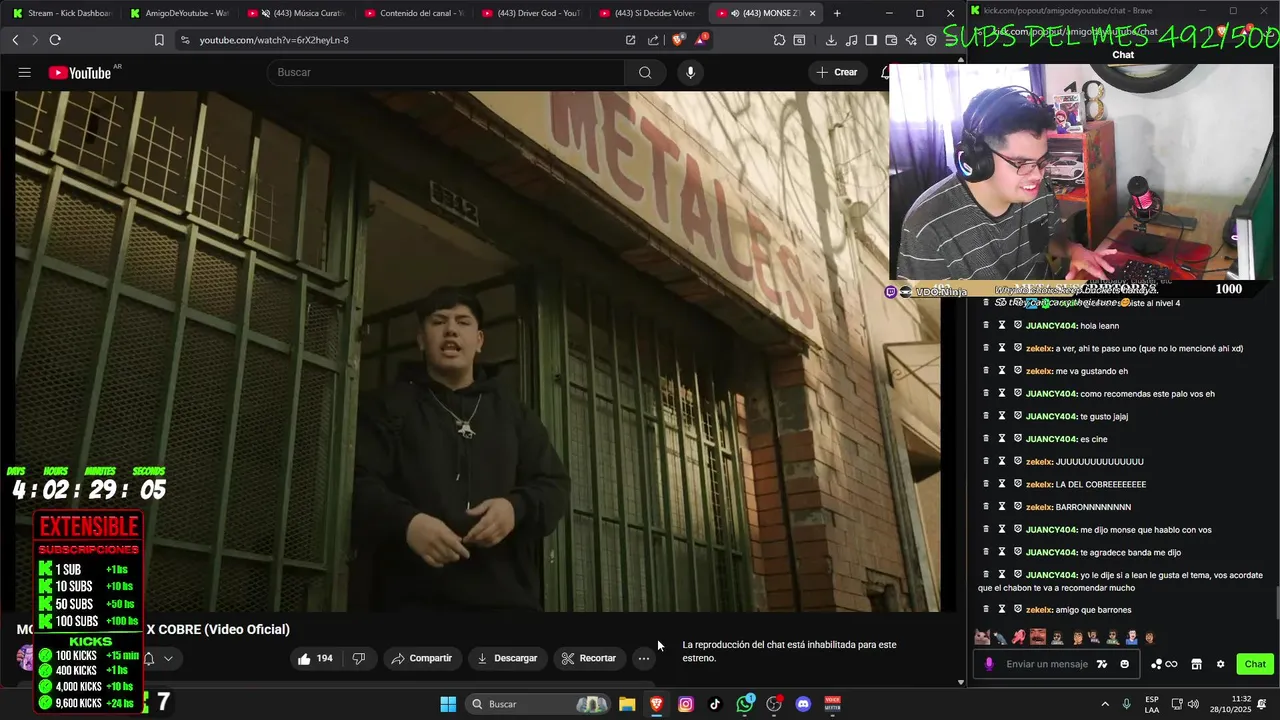Click Descargar download button
The height and width of the screenshot is (720, 1280).
pyautogui.click(x=507, y=658)
